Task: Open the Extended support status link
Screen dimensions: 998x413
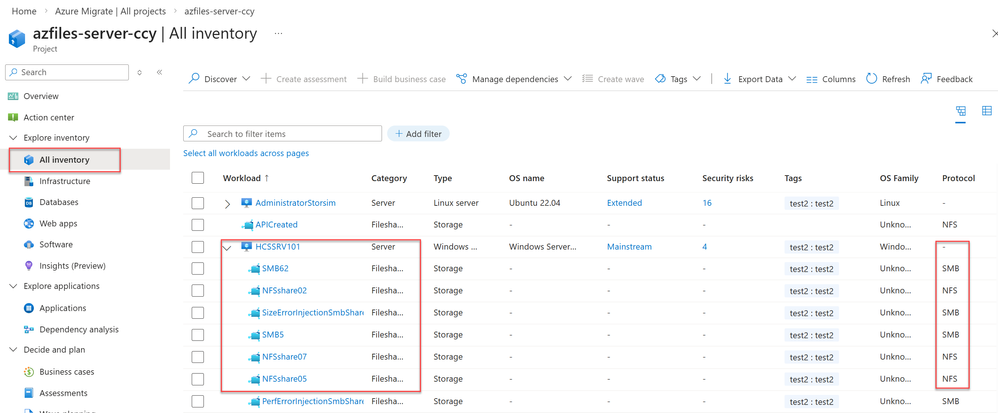Action: point(624,203)
